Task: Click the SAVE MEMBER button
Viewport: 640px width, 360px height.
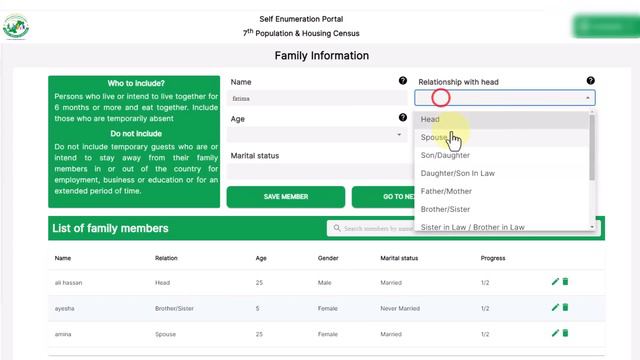Action: coord(286,197)
